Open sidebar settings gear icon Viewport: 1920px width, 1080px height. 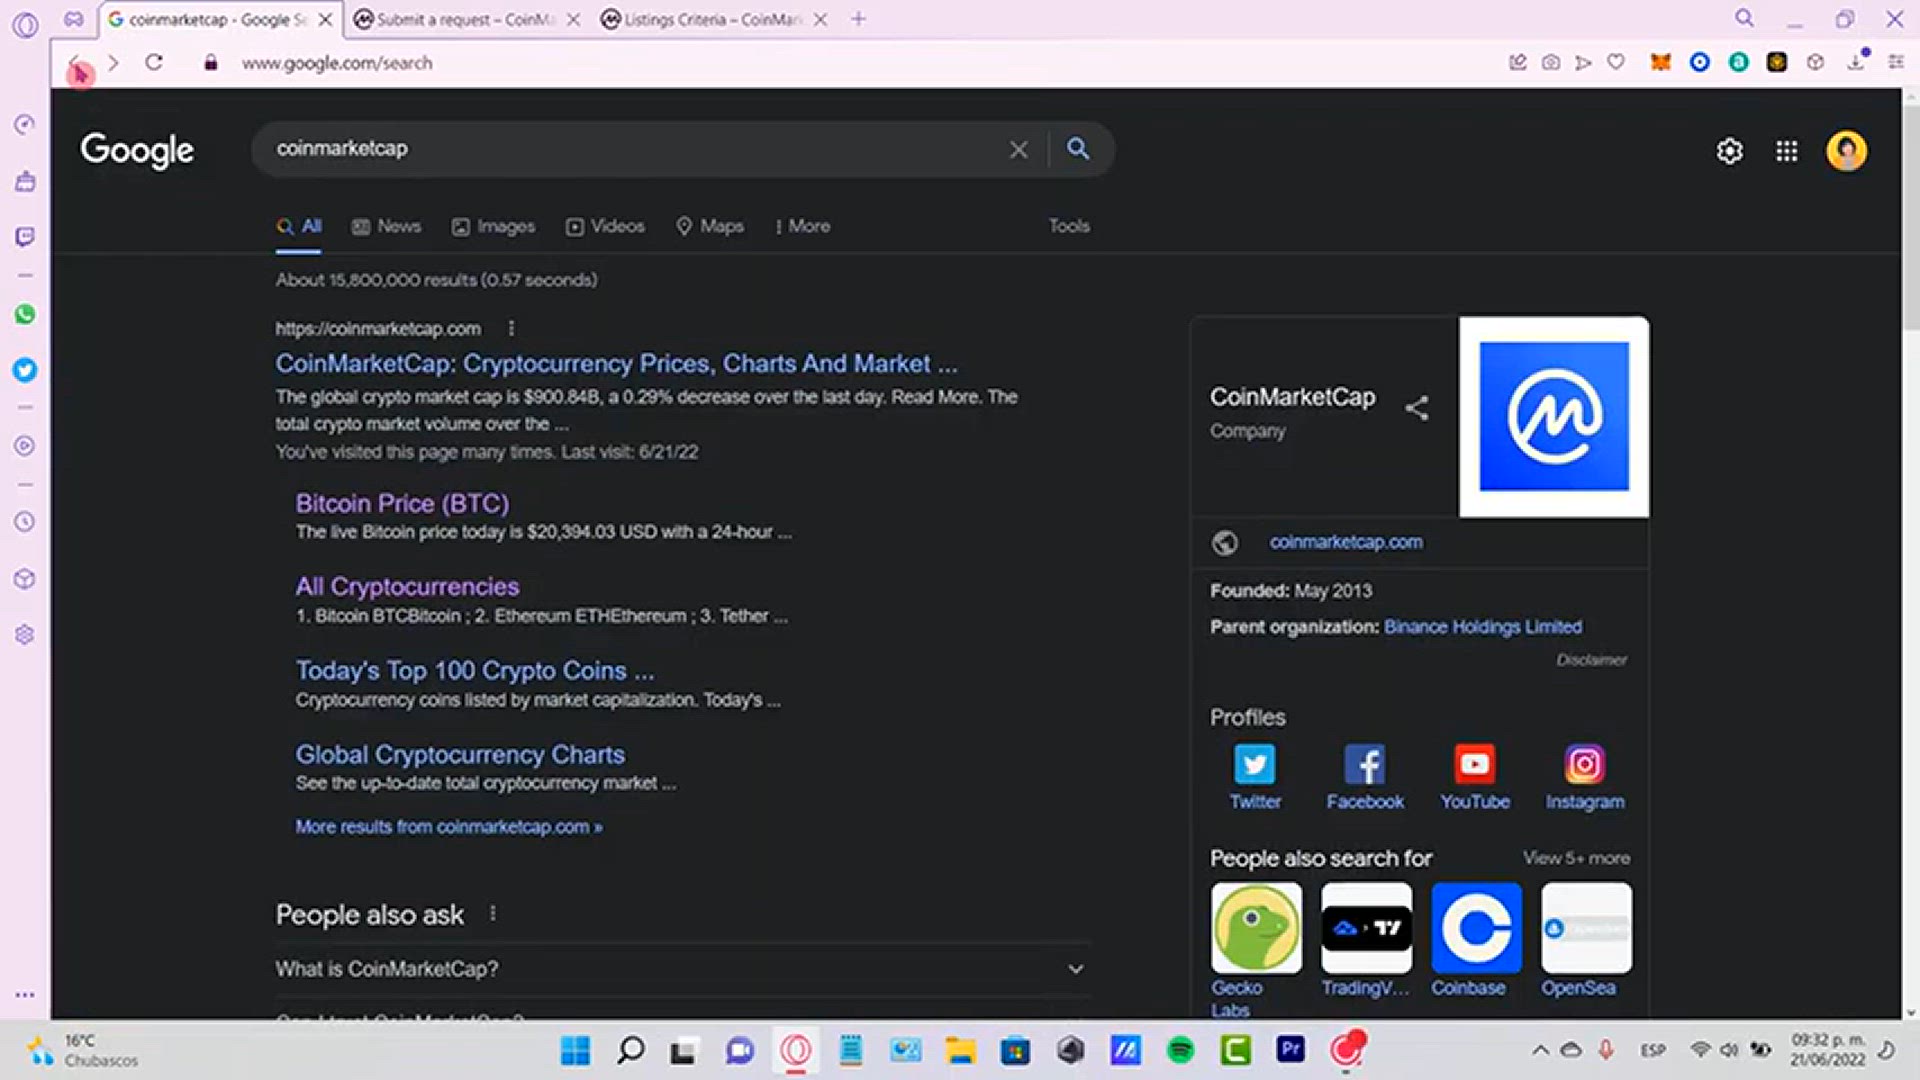tap(25, 635)
